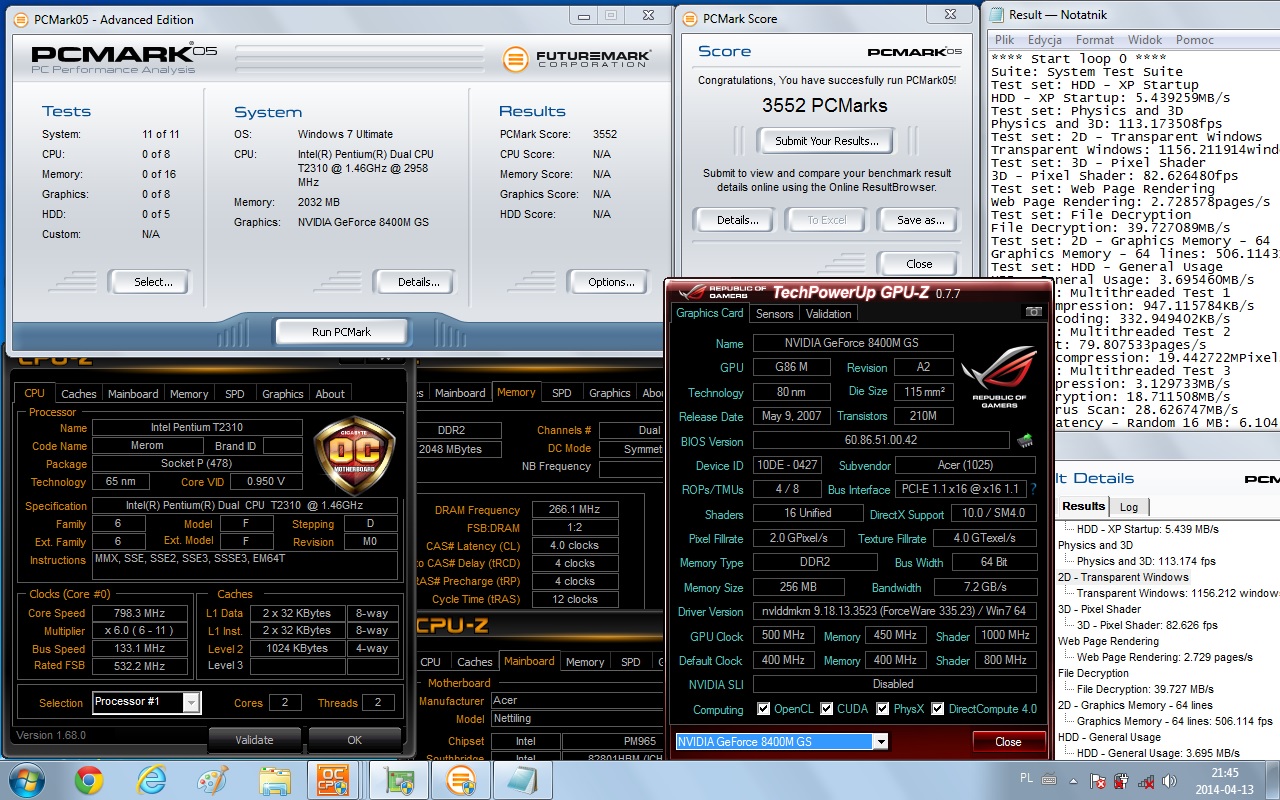Switch to Caches tab in CPU-Z front window
The height and width of the screenshot is (800, 1280).
tap(80, 394)
